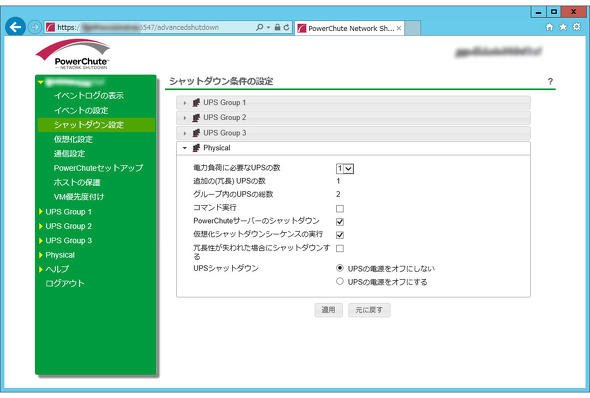Collapse the top server node in sidebar
This screenshot has height=398, width=590.
tap(41, 82)
